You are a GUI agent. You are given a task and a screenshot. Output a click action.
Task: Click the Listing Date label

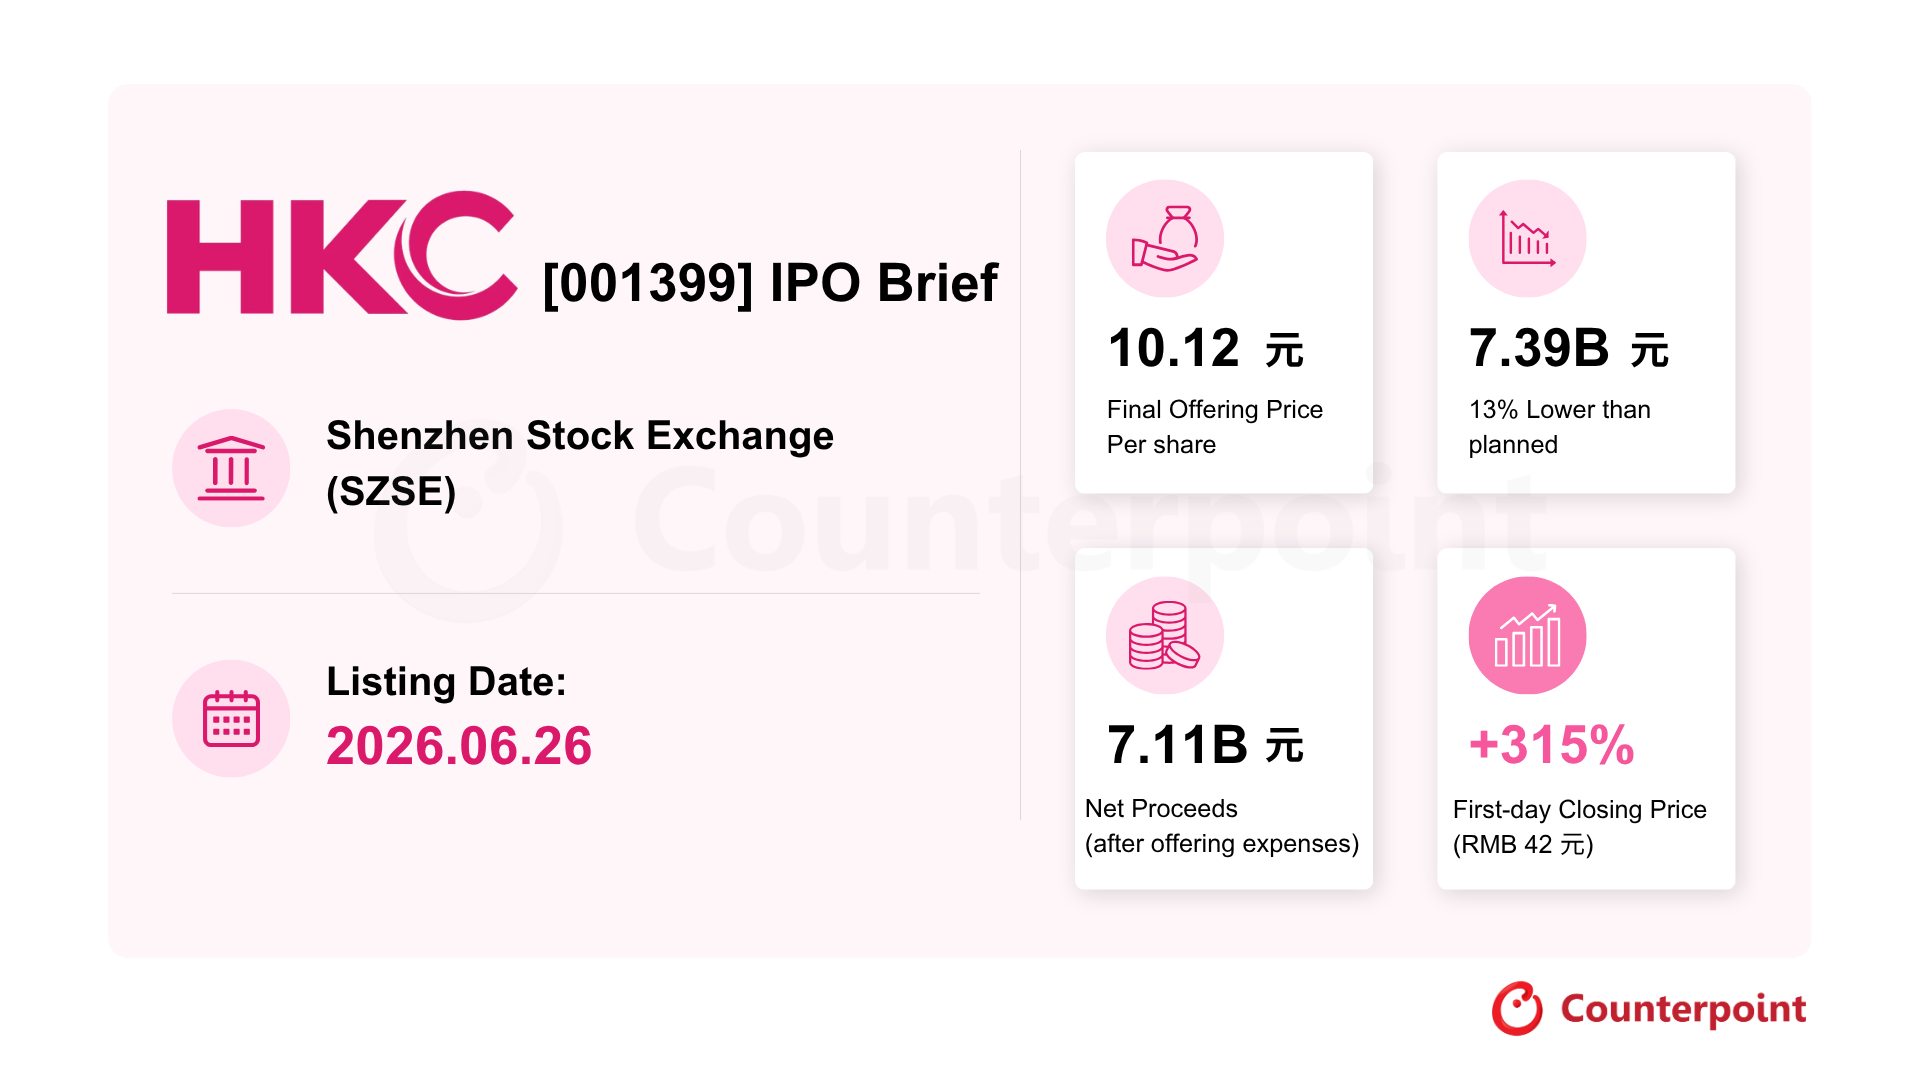446,681
